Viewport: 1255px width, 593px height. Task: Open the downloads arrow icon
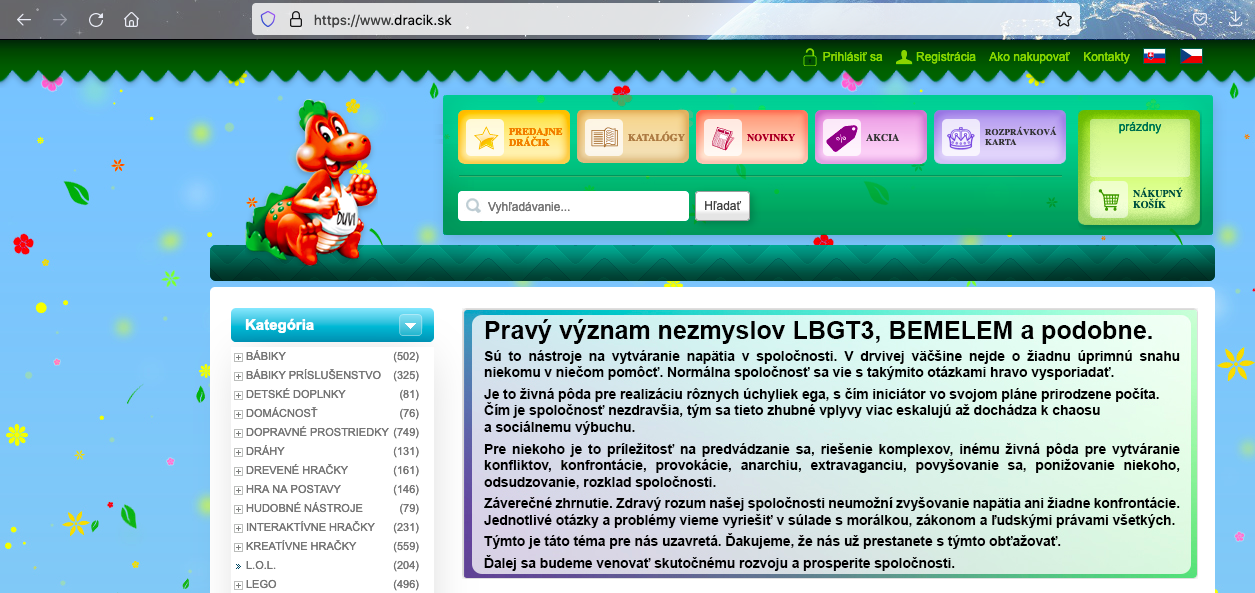1235,19
